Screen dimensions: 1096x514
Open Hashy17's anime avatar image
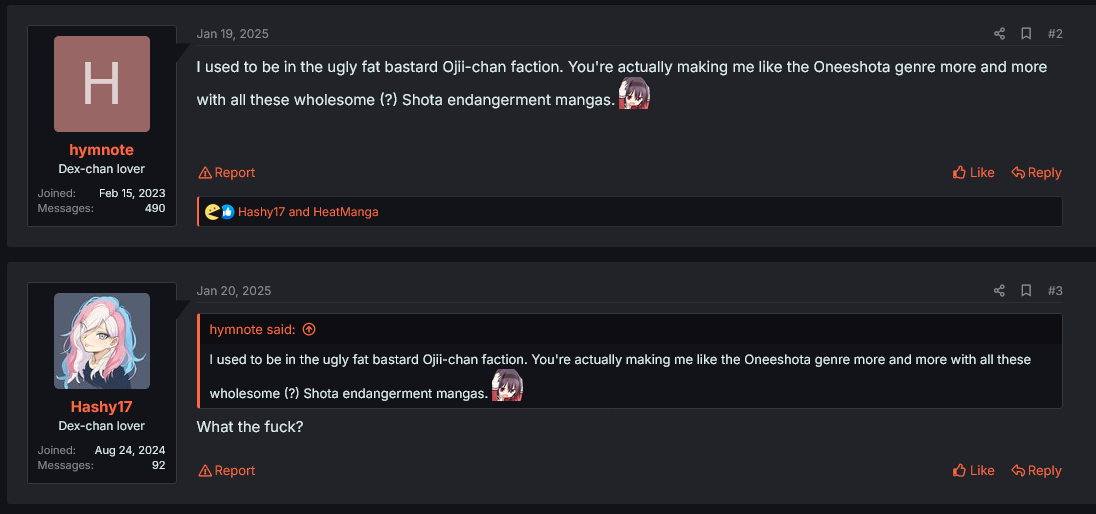(x=102, y=341)
